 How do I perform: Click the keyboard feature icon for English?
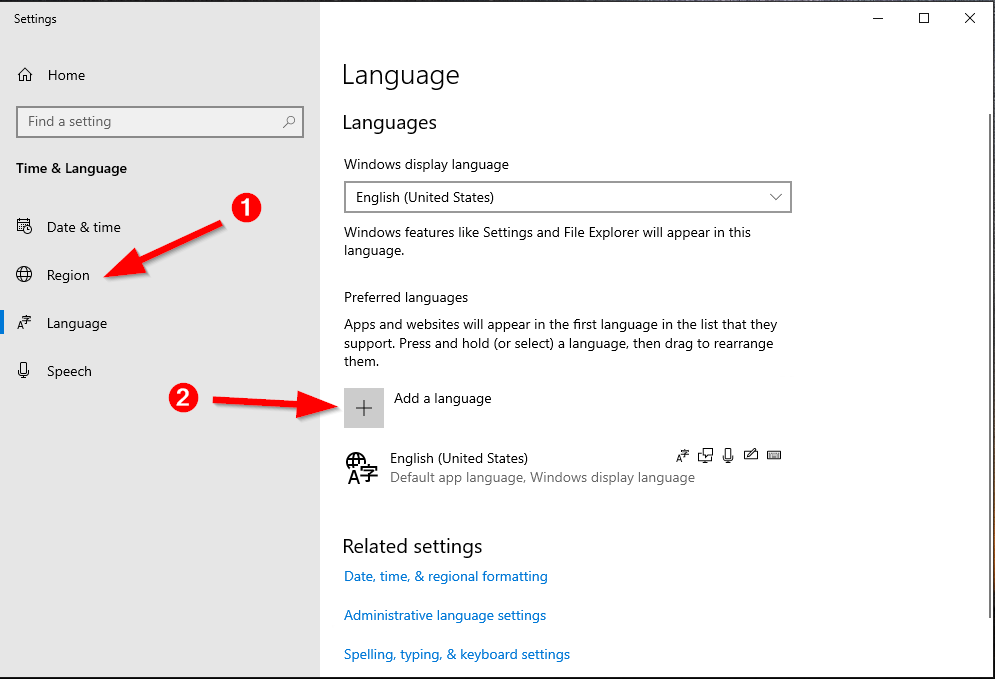coord(773,456)
